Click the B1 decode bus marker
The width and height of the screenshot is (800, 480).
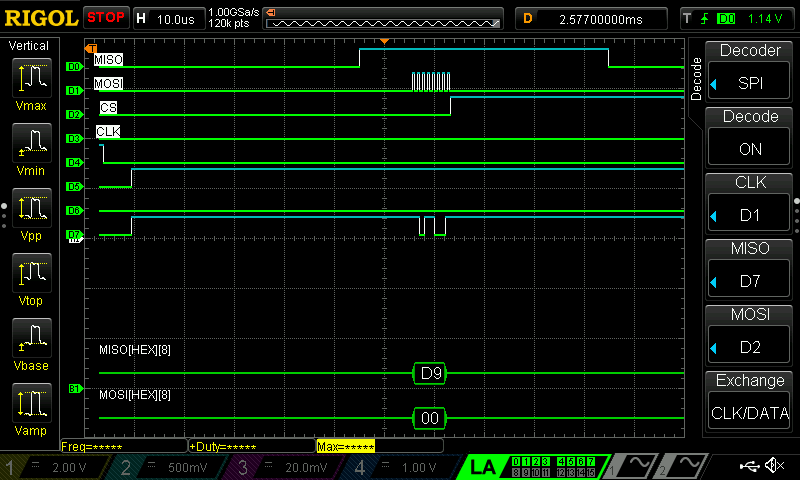[75, 389]
